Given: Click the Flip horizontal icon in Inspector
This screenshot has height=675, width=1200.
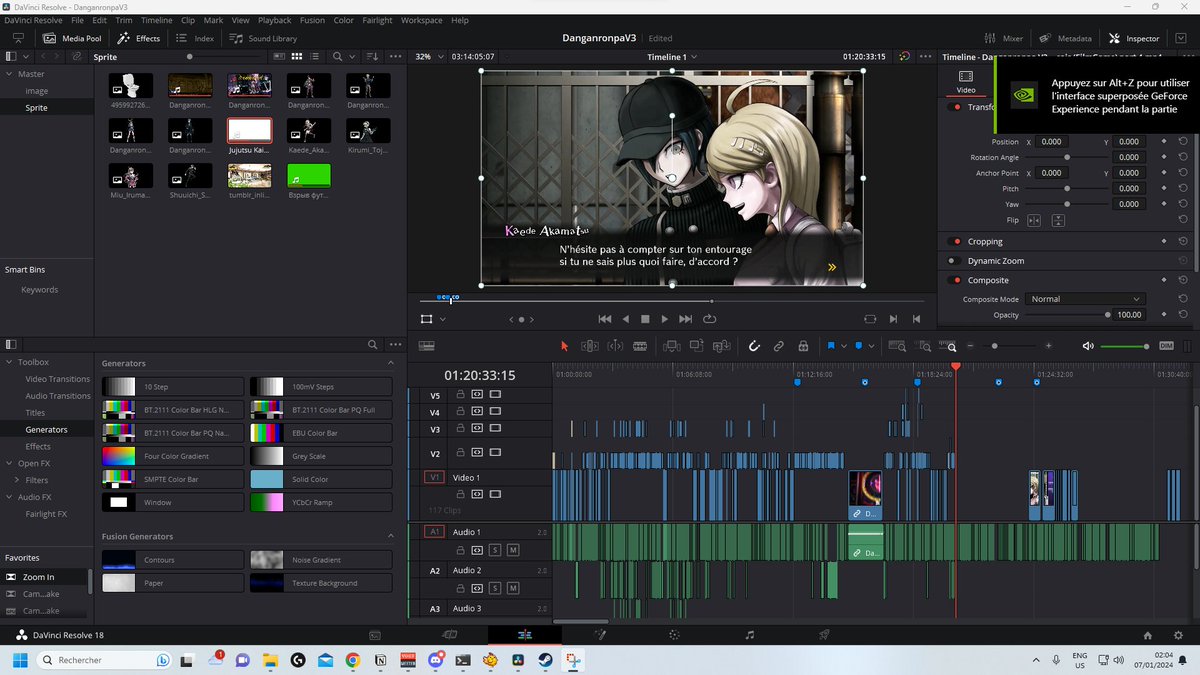Looking at the screenshot, I should [1034, 220].
